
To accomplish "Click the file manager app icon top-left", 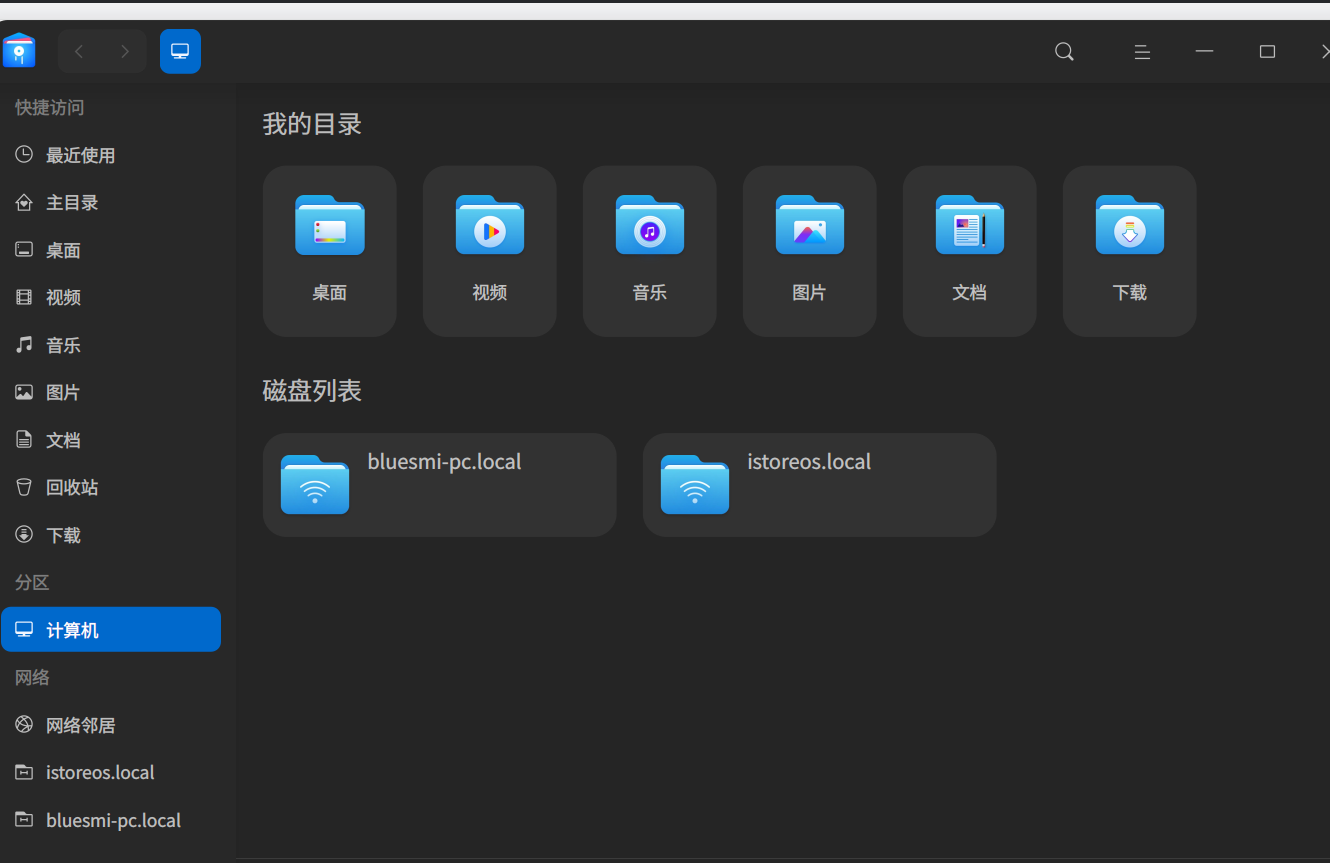I will coord(20,51).
